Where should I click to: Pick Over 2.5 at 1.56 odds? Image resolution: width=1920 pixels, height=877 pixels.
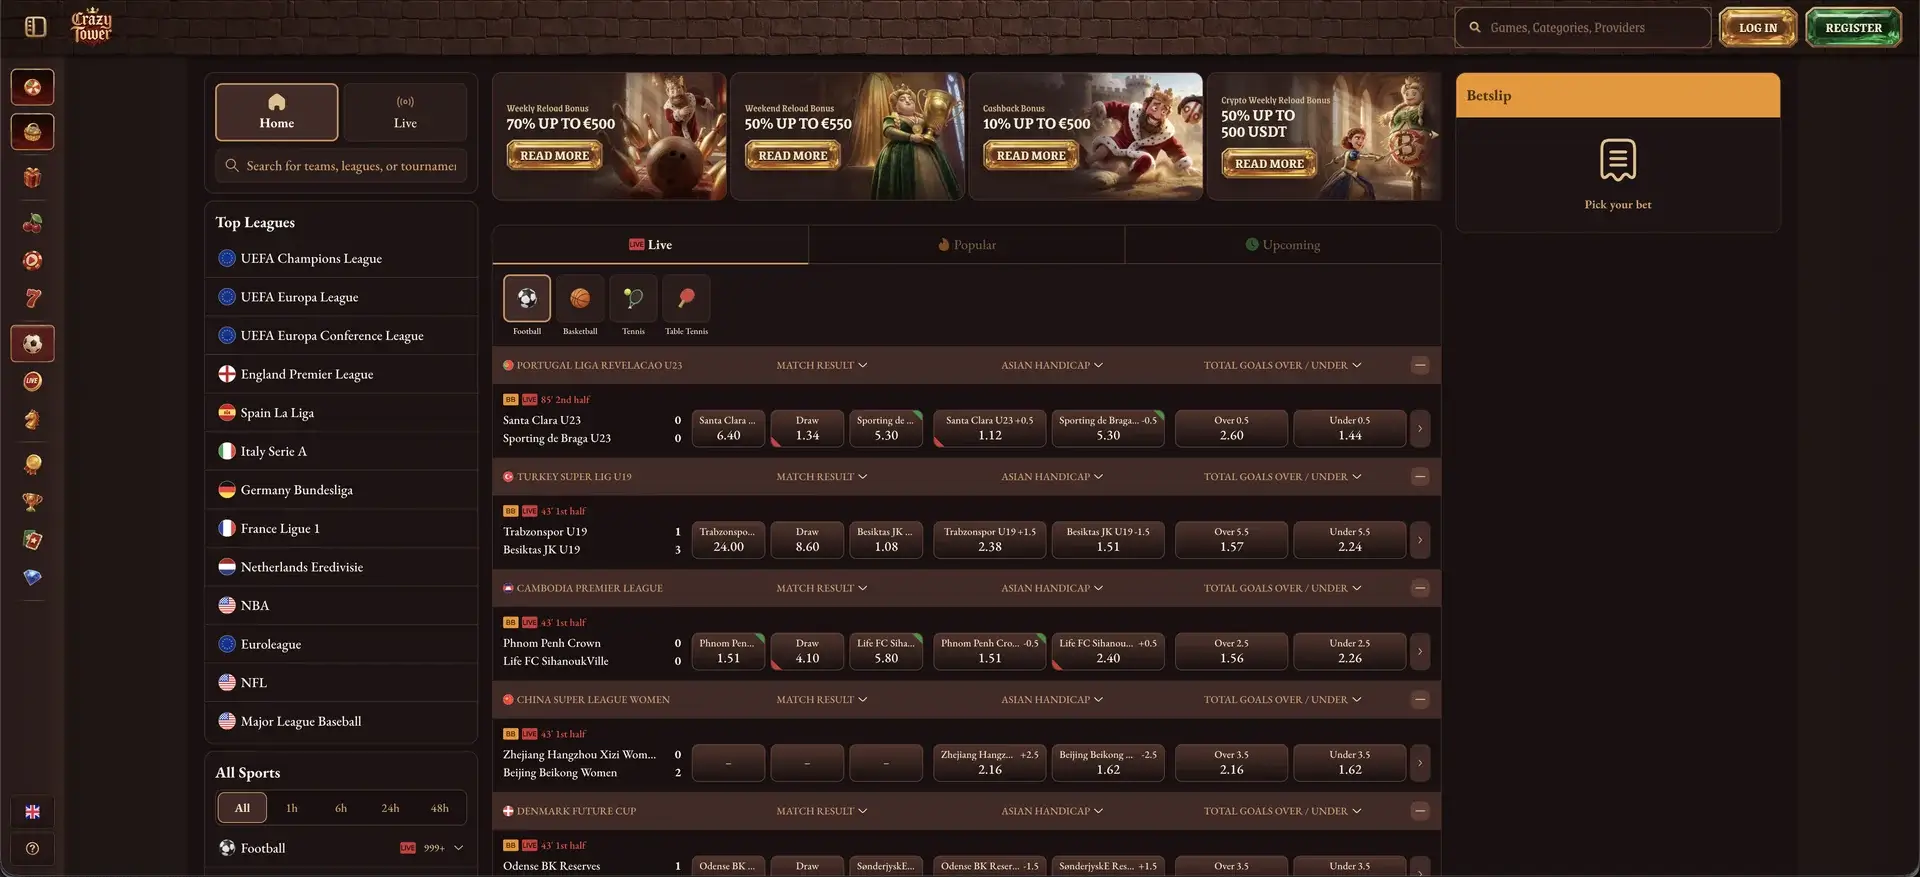[1231, 652]
